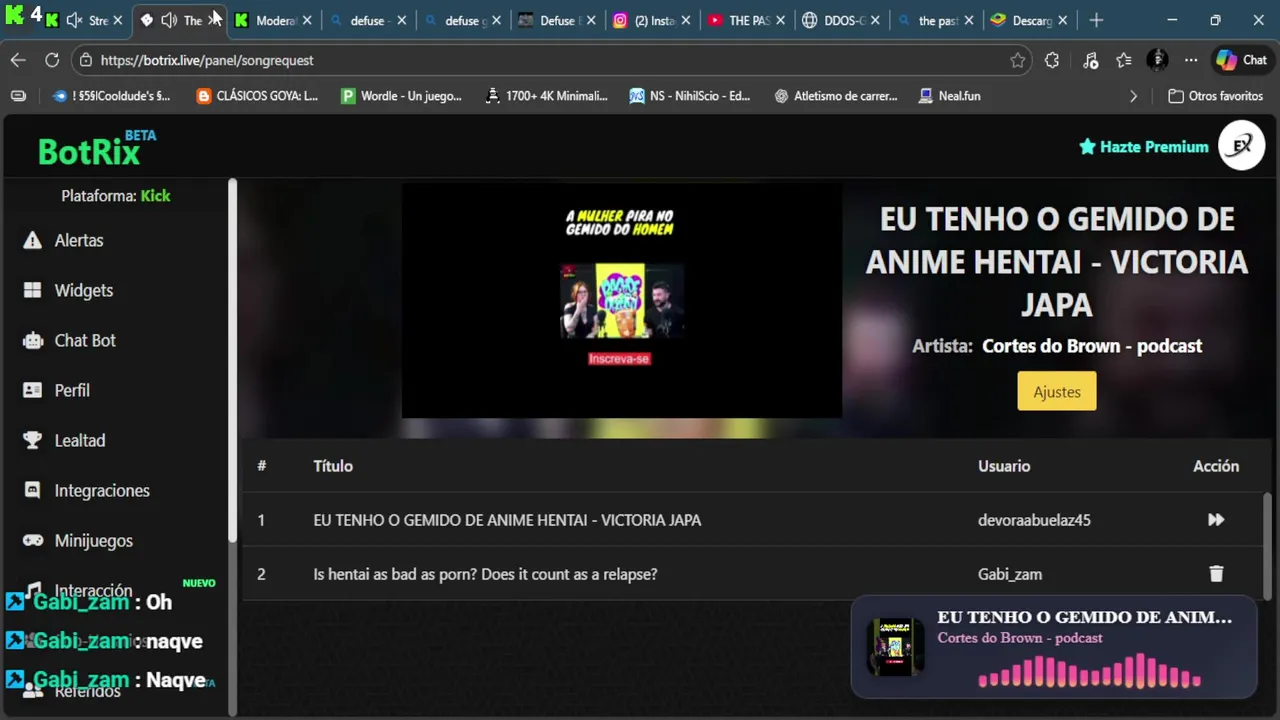Viewport: 1280px width, 720px height.
Task: Click the artist name Cortes do Brown - podcast
Action: click(x=1092, y=346)
